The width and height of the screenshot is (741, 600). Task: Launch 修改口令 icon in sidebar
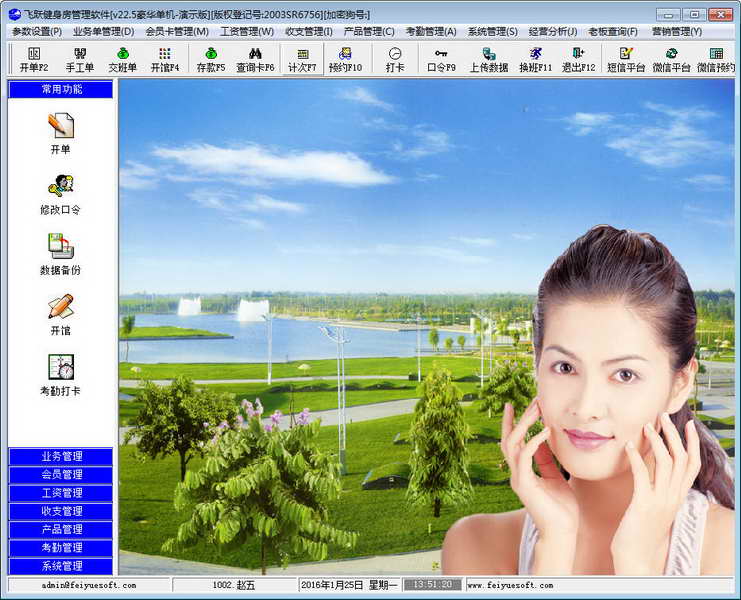coord(61,193)
